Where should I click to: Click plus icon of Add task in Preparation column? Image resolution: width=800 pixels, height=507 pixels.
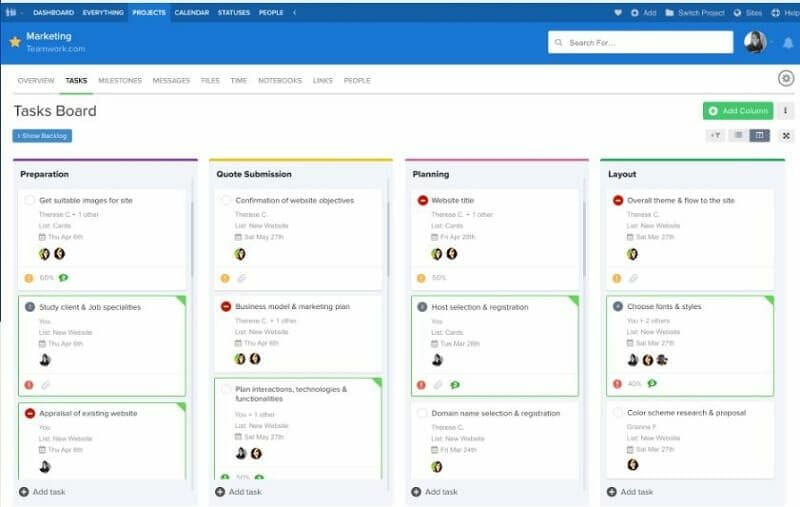(23, 492)
